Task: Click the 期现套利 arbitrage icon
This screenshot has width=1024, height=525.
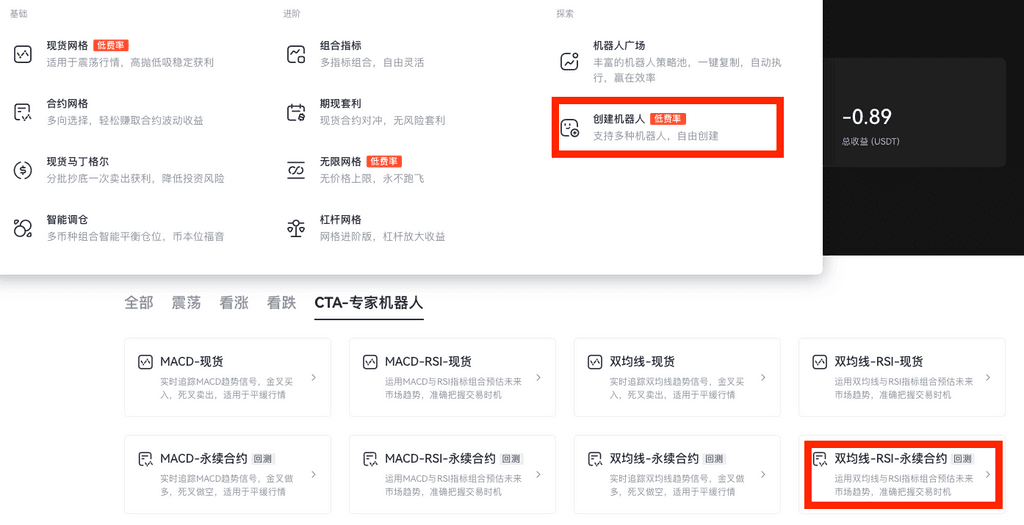Action: pos(296,112)
